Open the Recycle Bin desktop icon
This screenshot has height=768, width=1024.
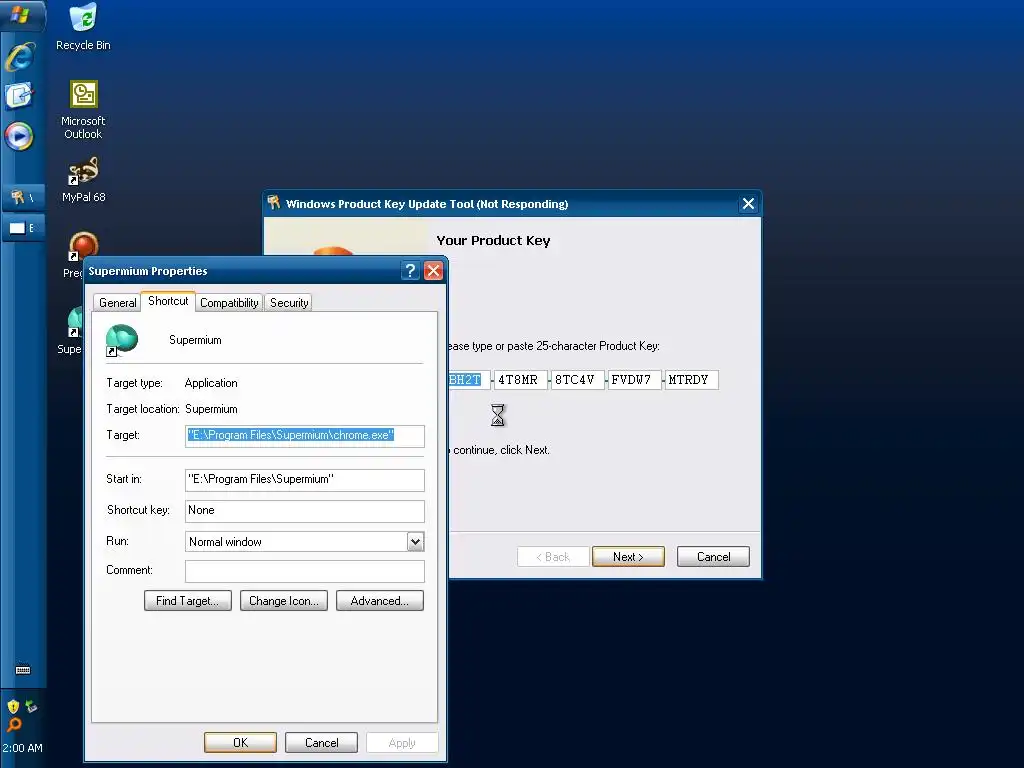point(83,27)
